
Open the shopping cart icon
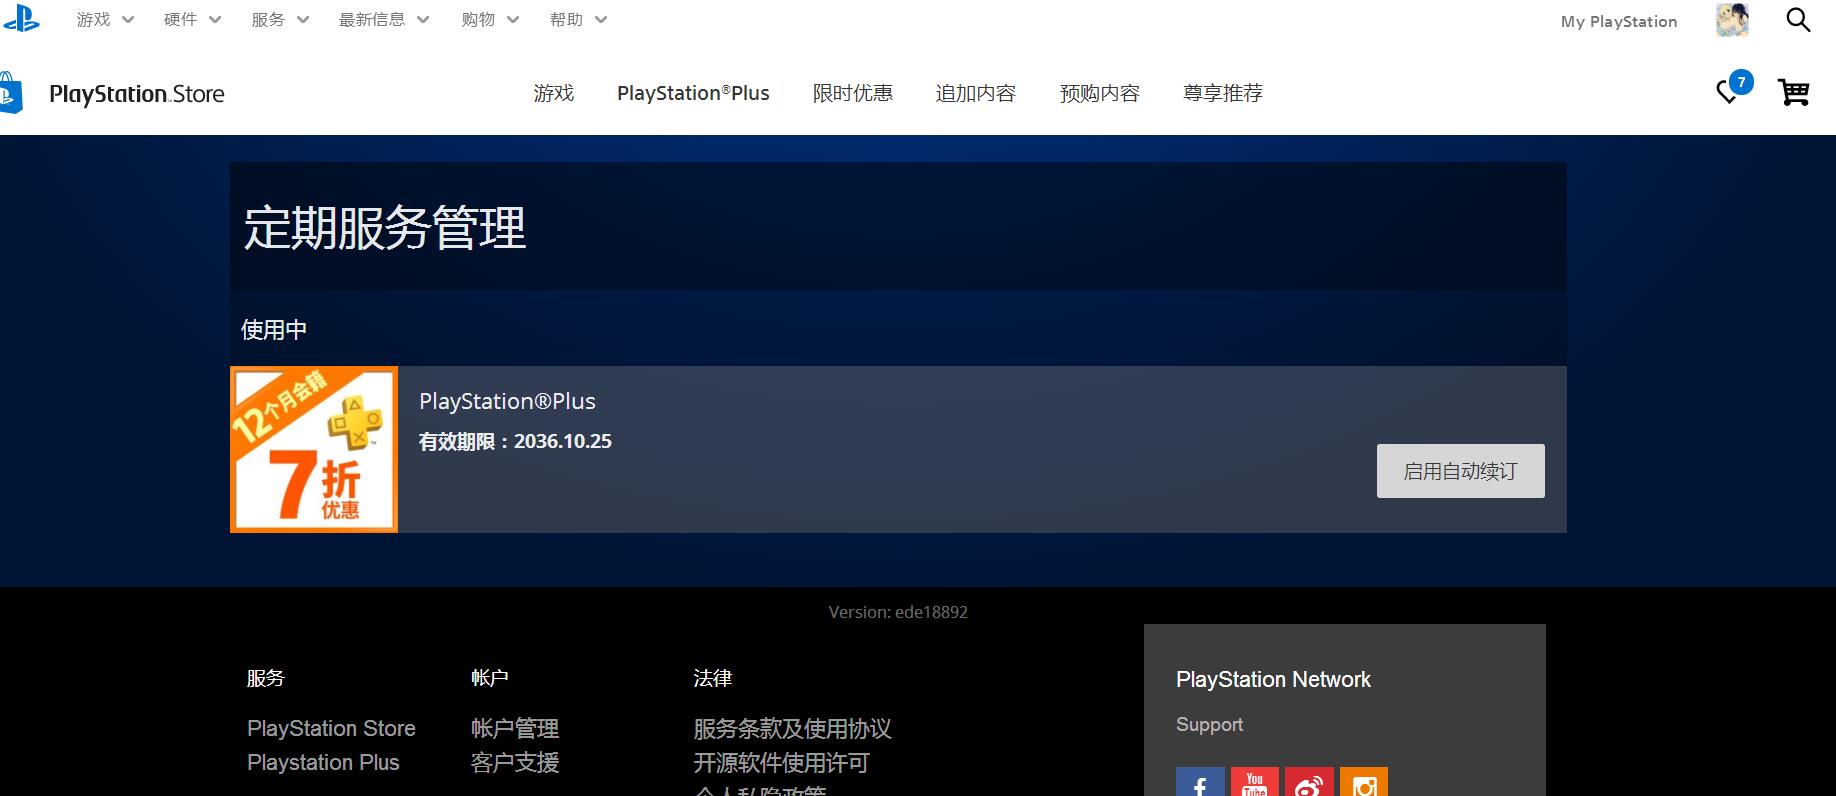(x=1792, y=92)
